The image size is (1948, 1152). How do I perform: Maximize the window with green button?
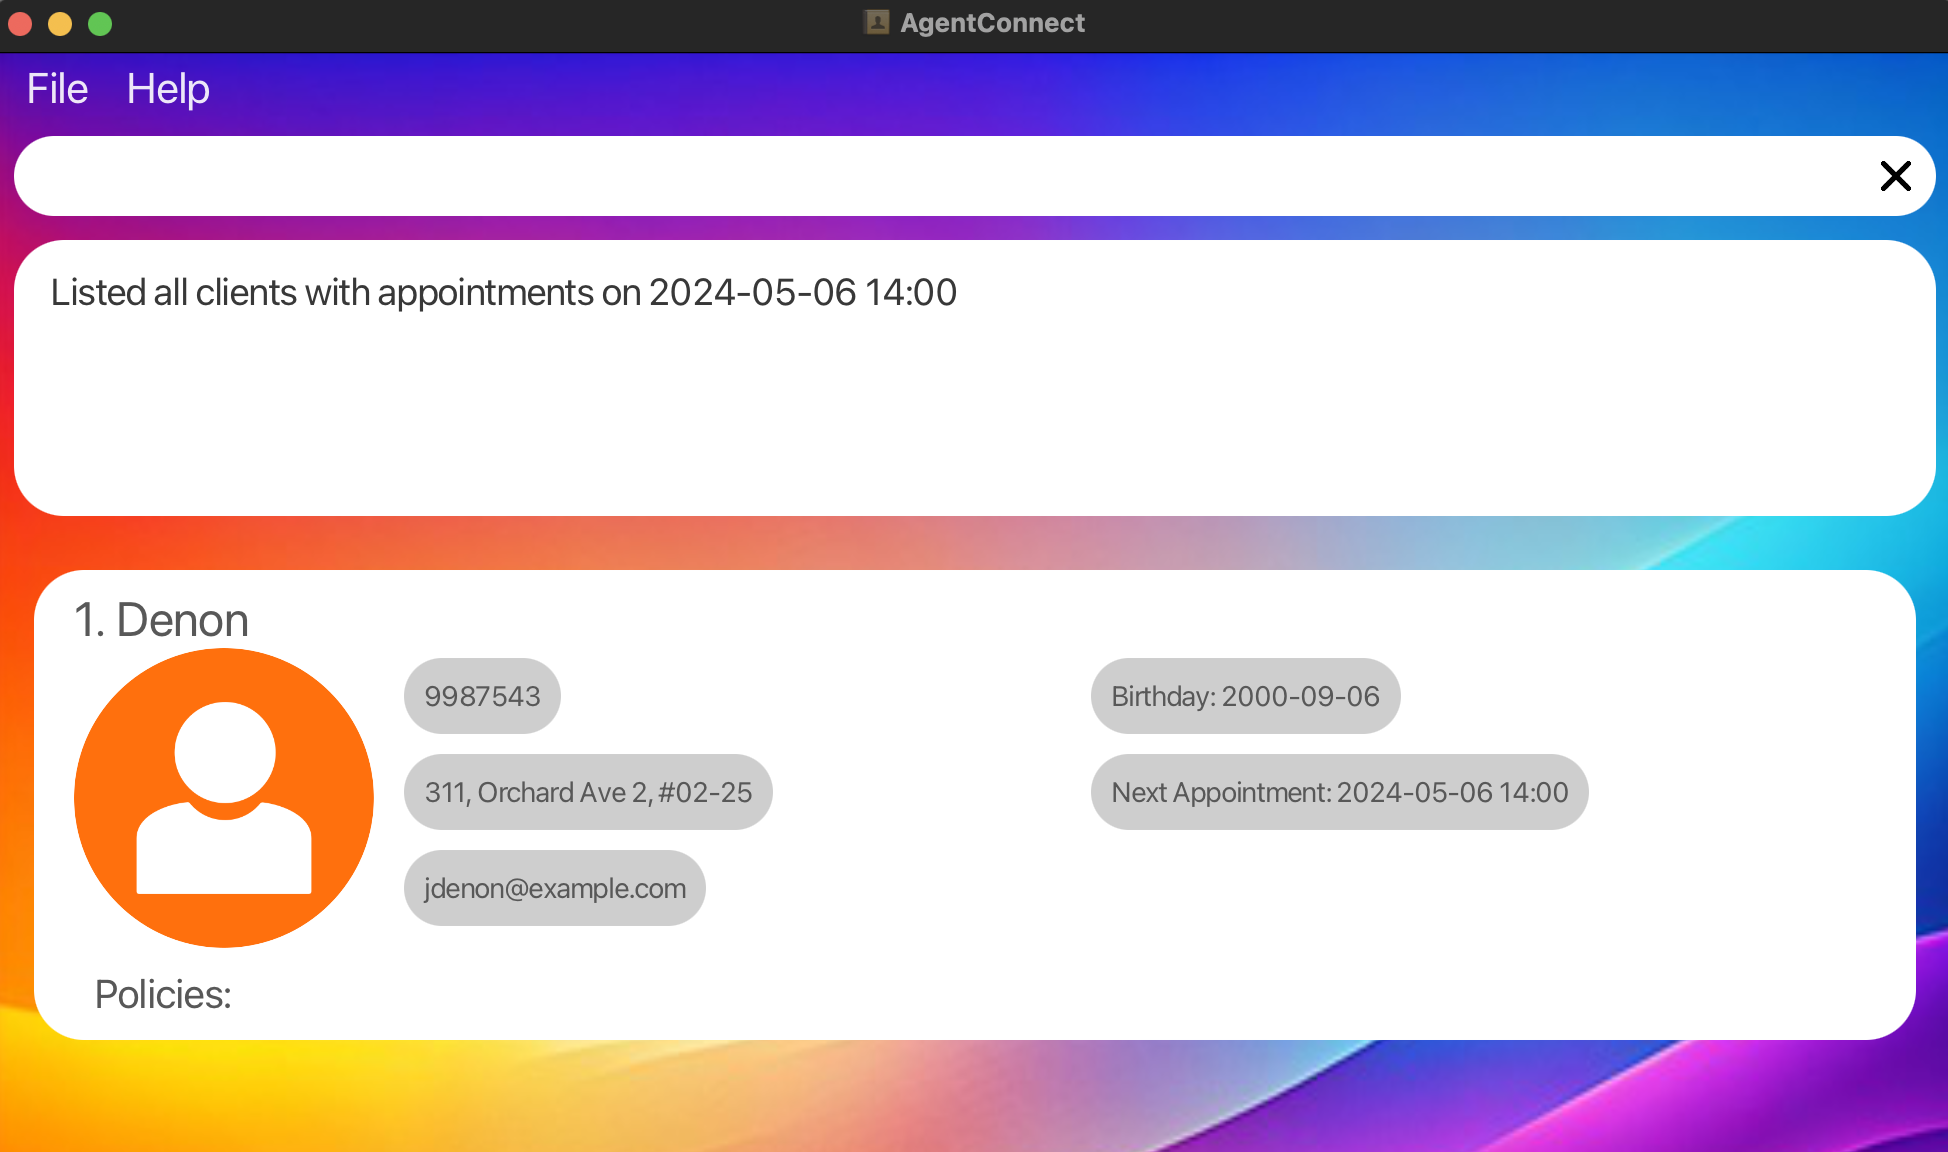100,24
